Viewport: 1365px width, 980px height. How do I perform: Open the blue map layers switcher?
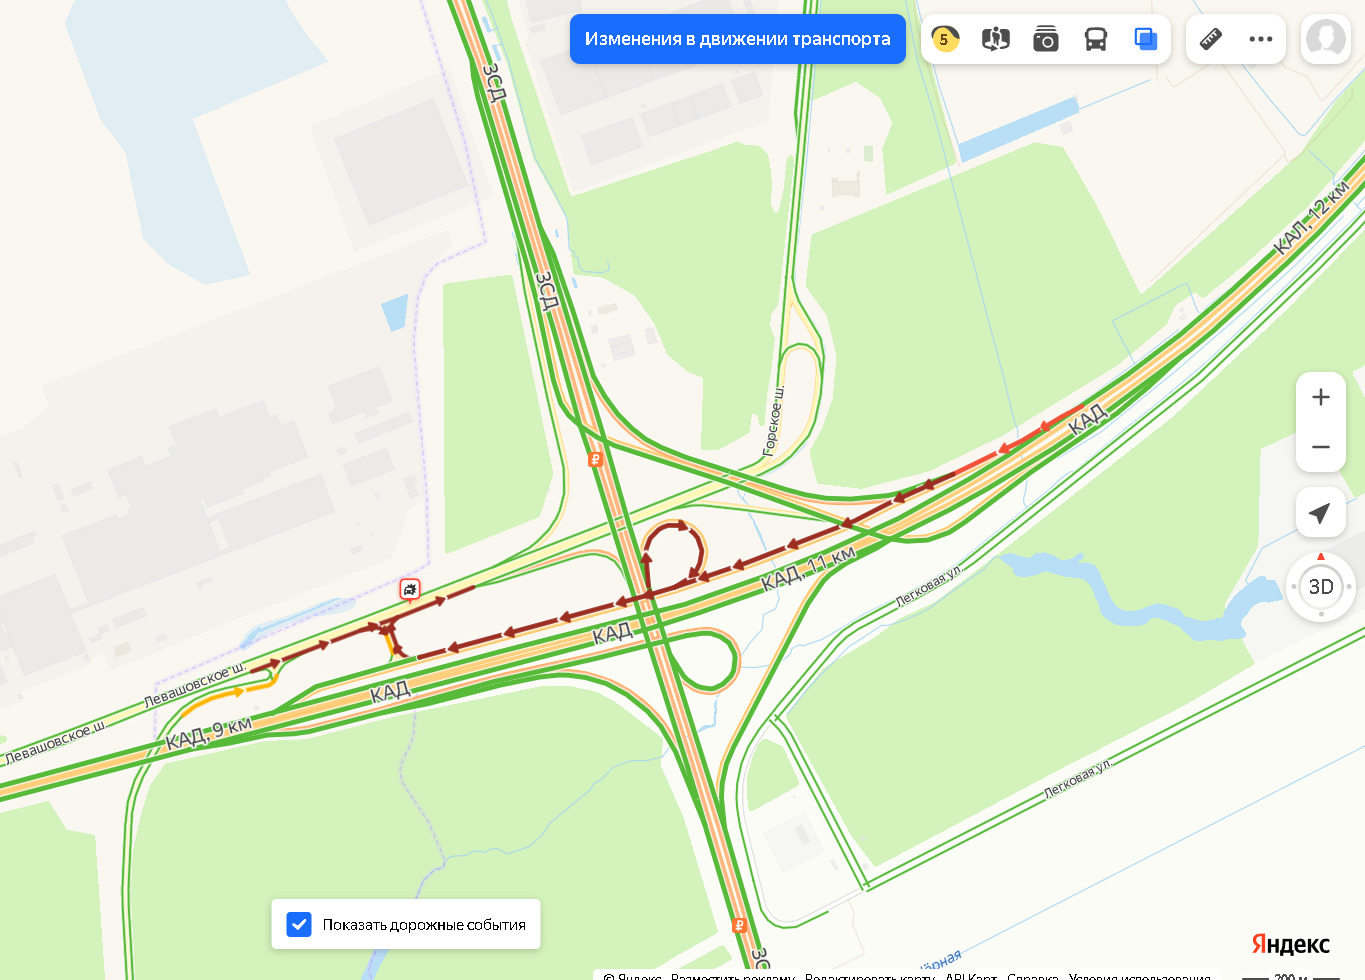[x=1145, y=39]
